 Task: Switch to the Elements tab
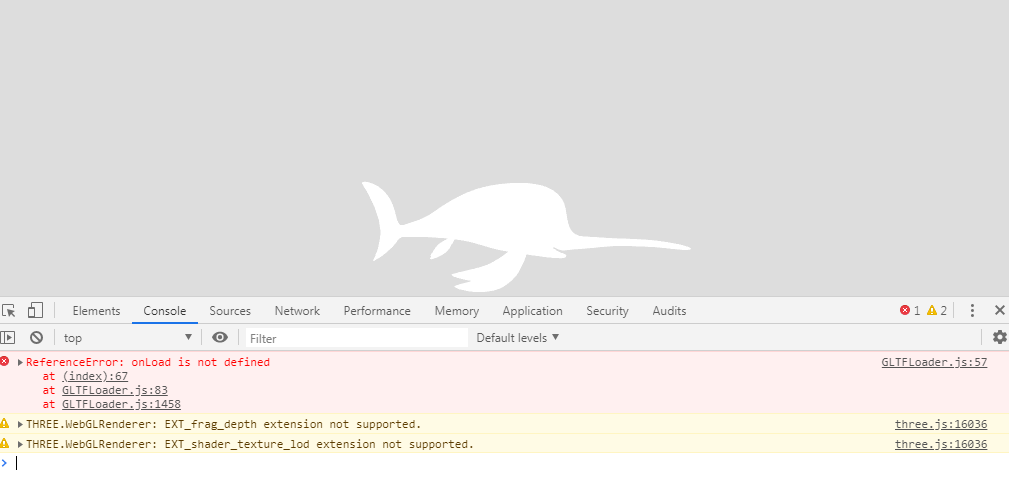[x=96, y=311]
